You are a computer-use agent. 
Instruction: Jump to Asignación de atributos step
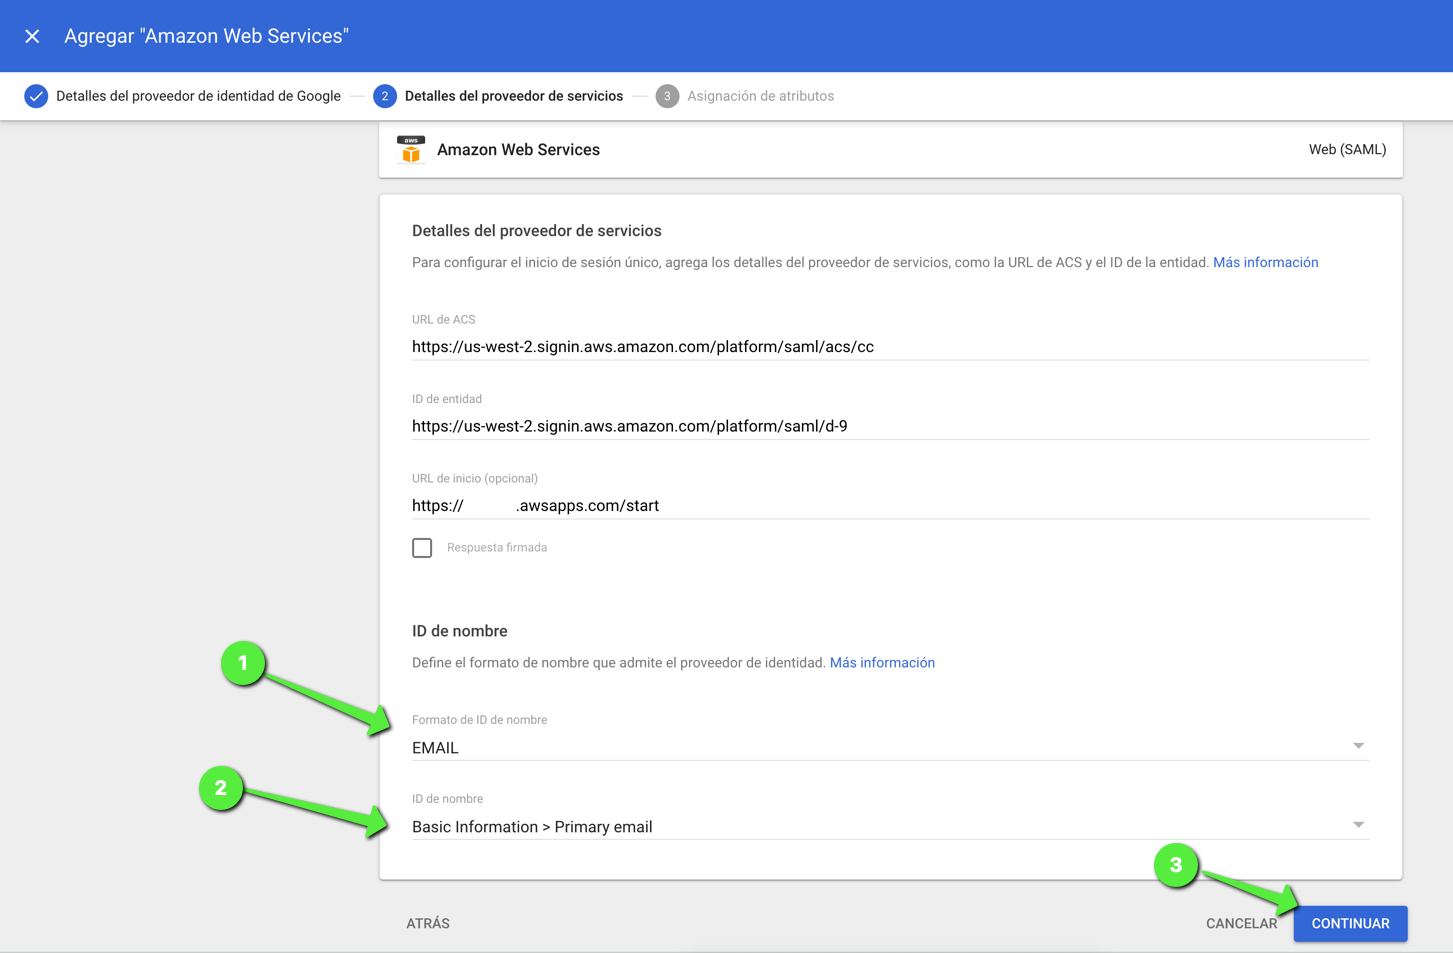point(760,96)
